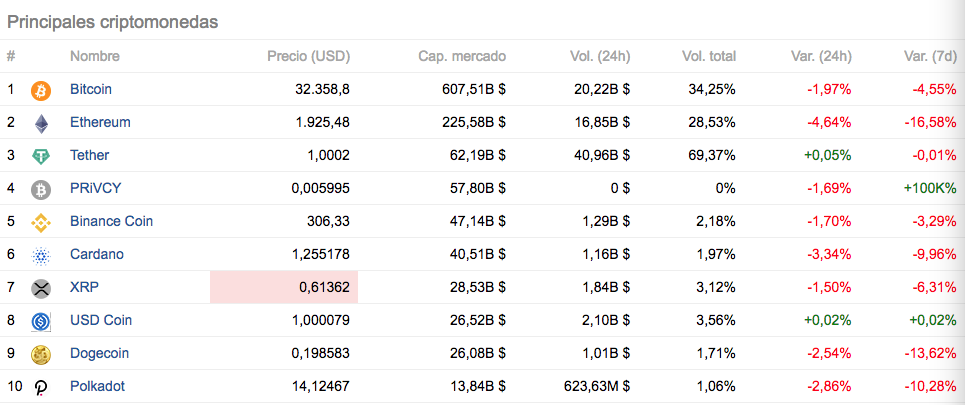
Task: Click Binance Coin market cap 47,14B $
Action: [x=478, y=221]
